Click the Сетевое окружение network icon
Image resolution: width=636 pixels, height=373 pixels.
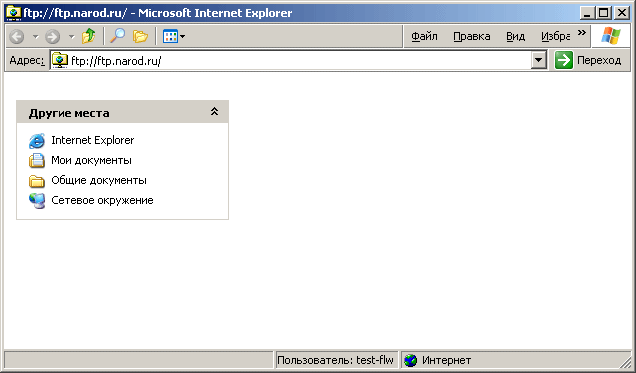[37, 201]
